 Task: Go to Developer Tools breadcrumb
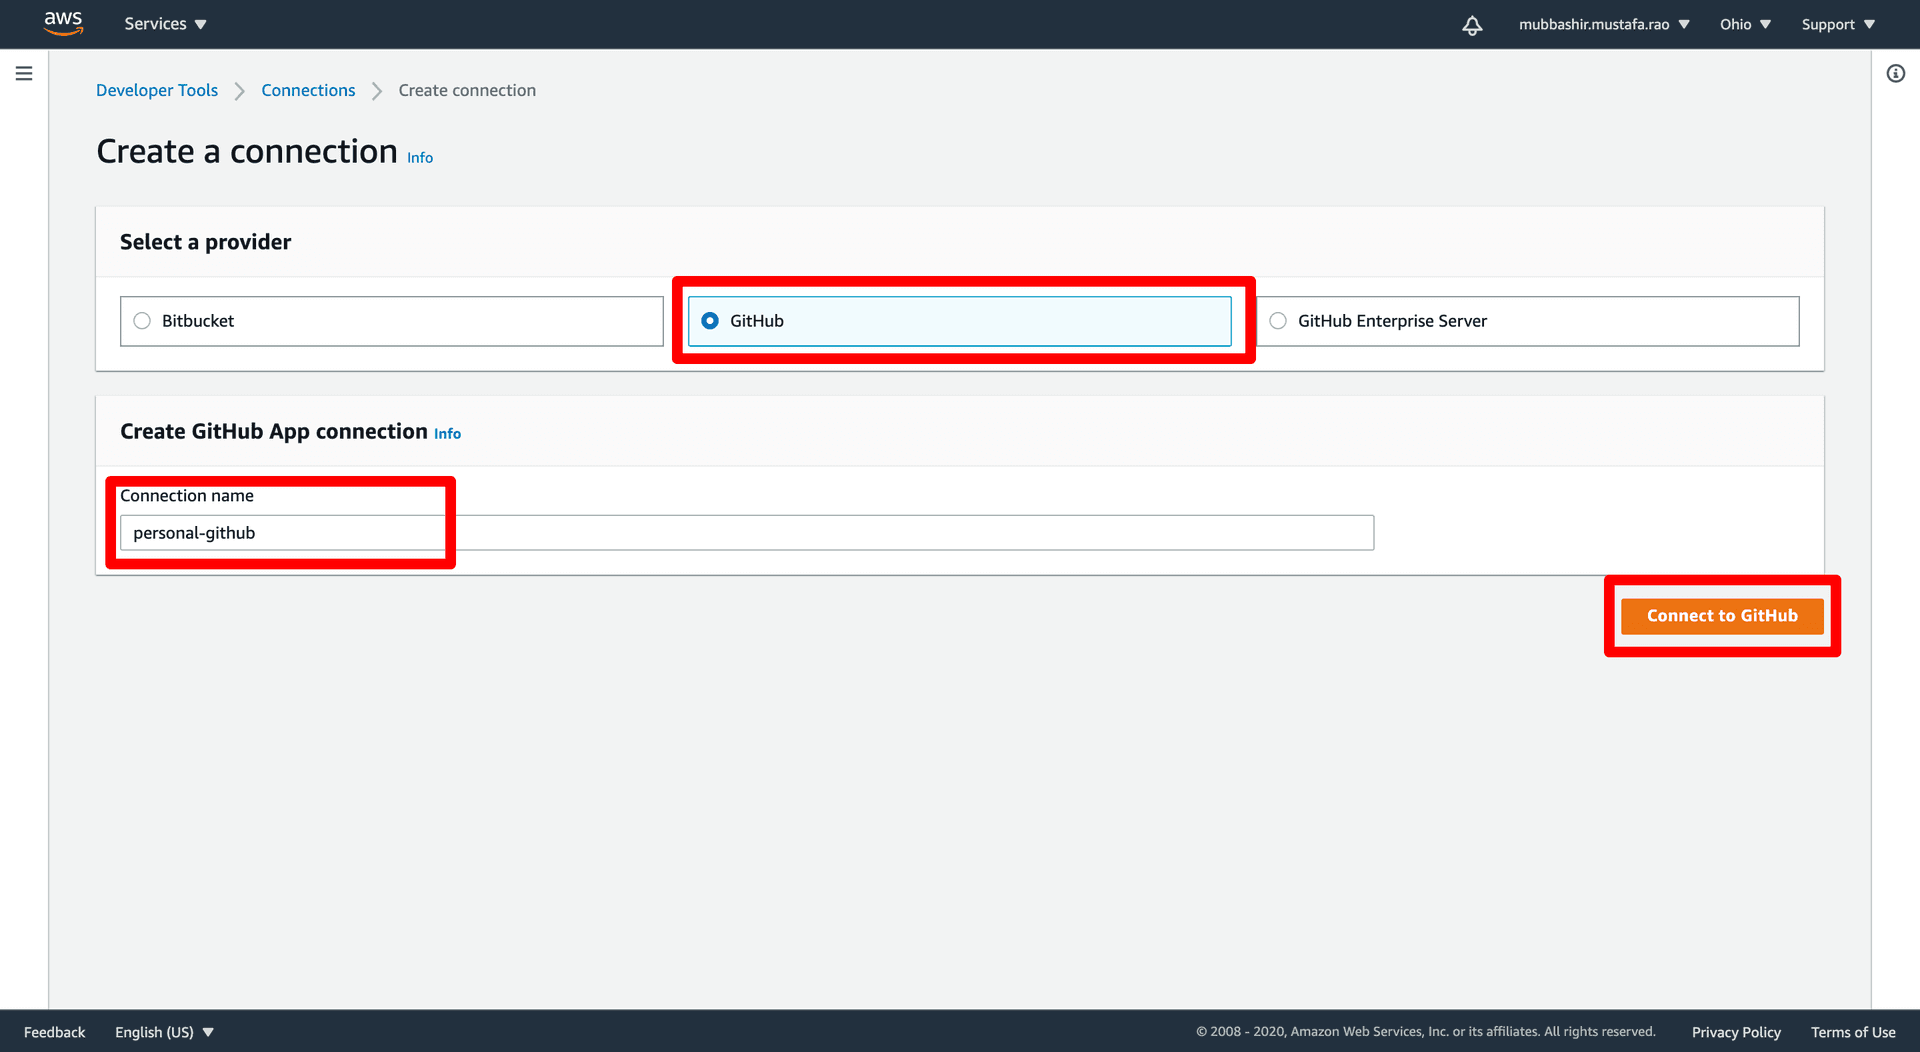[x=157, y=90]
